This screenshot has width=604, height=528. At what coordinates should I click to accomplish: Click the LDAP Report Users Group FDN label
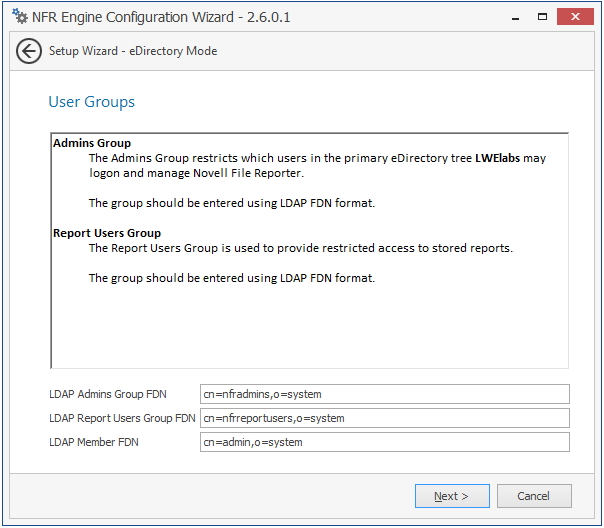point(122,418)
